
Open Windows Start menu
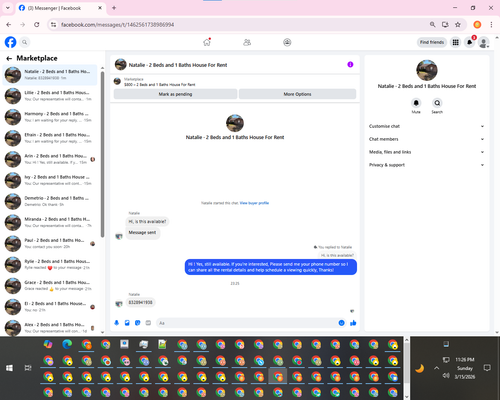click(x=9, y=368)
